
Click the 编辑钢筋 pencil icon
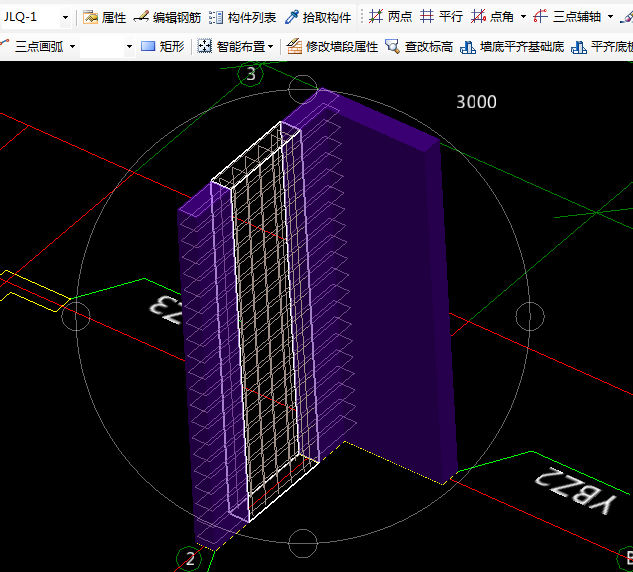(141, 17)
